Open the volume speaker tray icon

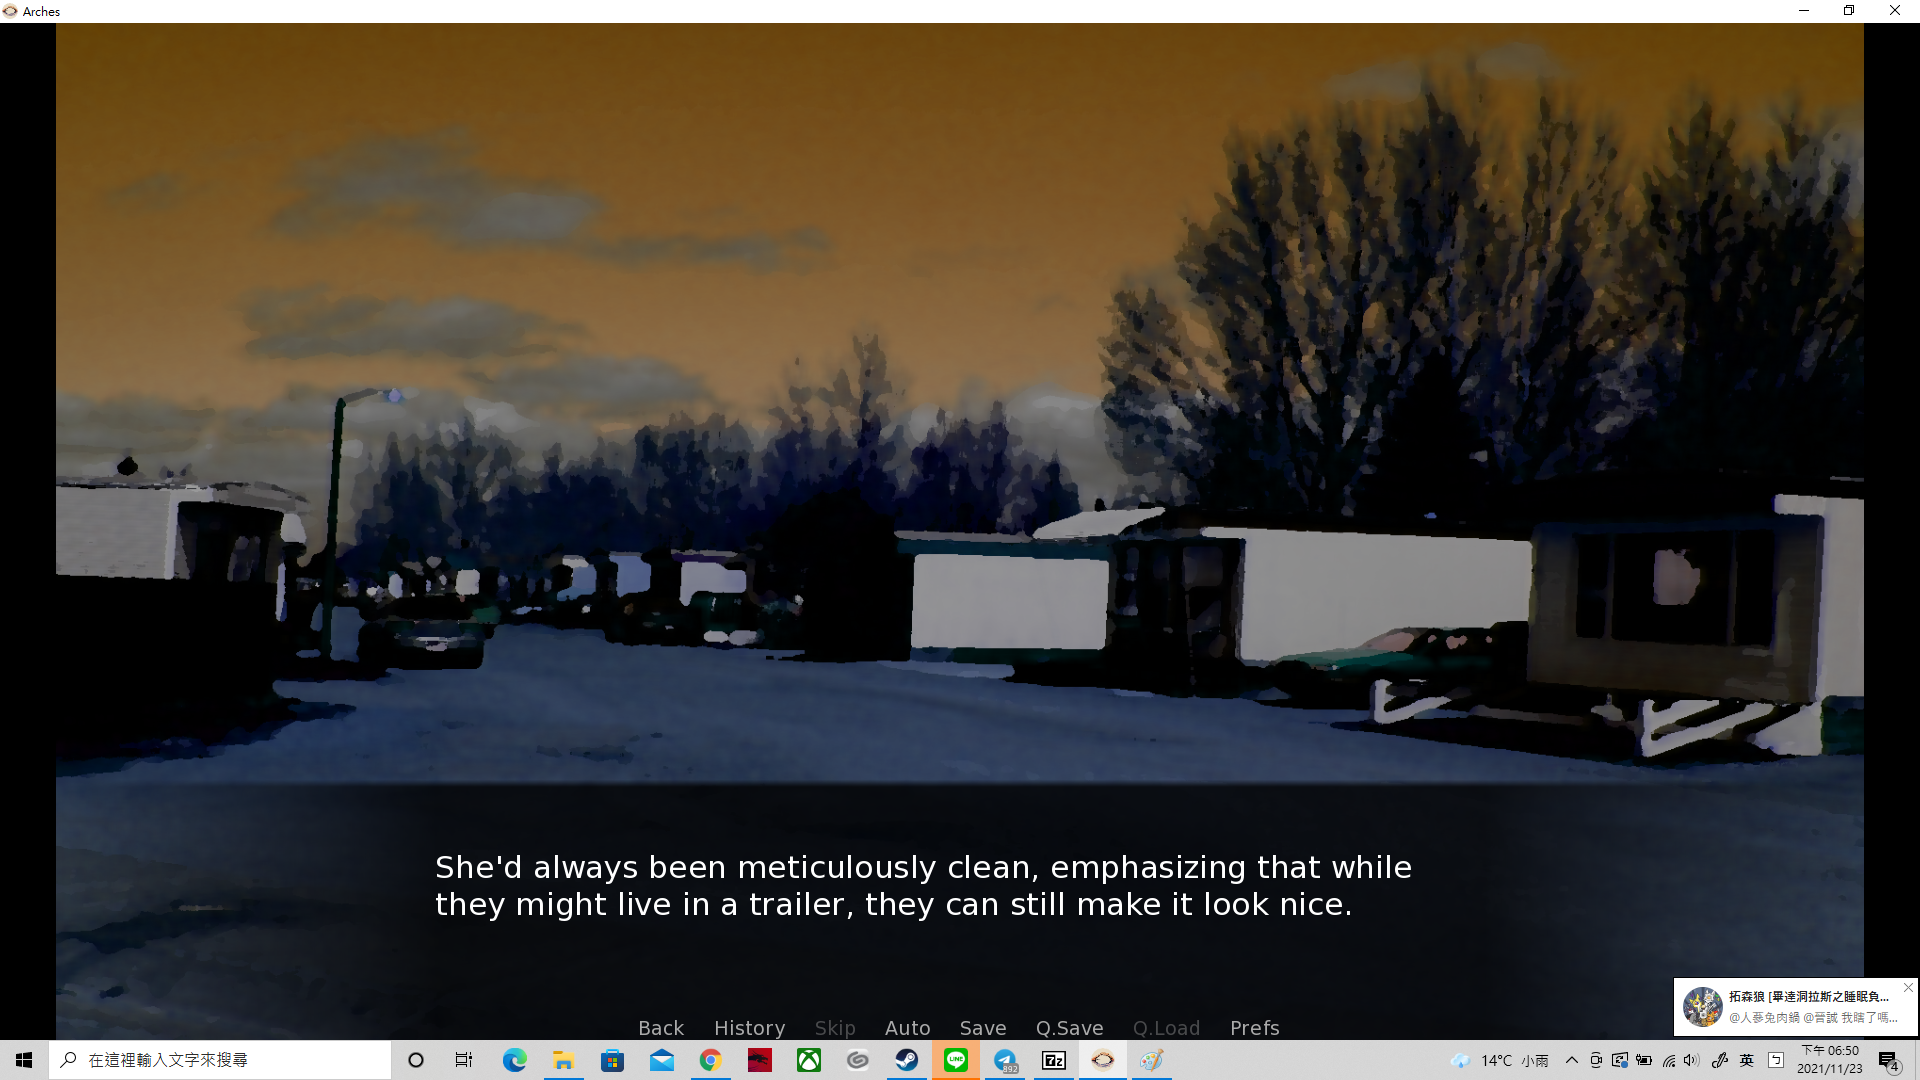(1692, 1060)
